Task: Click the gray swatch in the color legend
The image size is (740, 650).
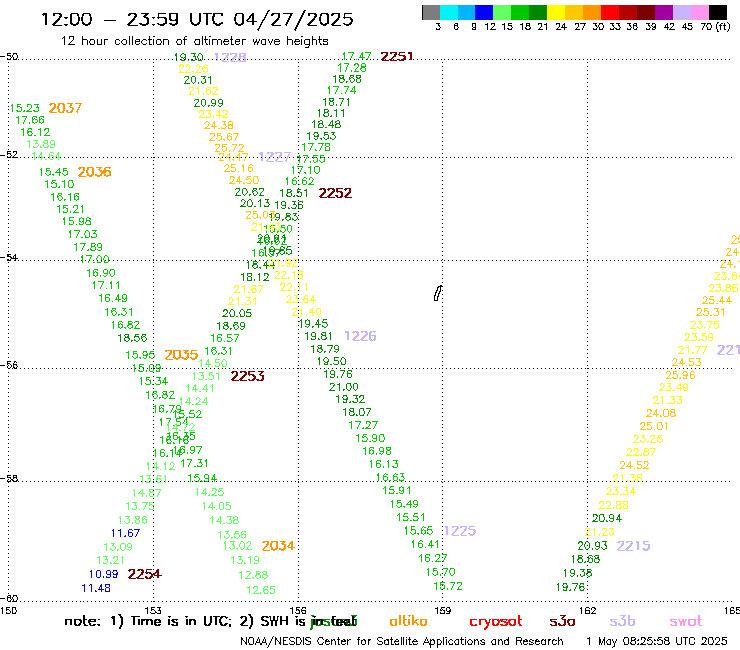Action: pos(431,12)
